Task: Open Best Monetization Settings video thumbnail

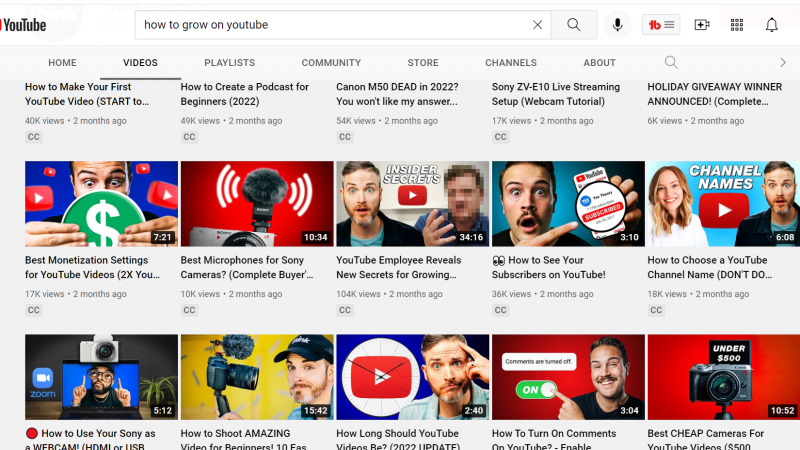Action: 101,204
